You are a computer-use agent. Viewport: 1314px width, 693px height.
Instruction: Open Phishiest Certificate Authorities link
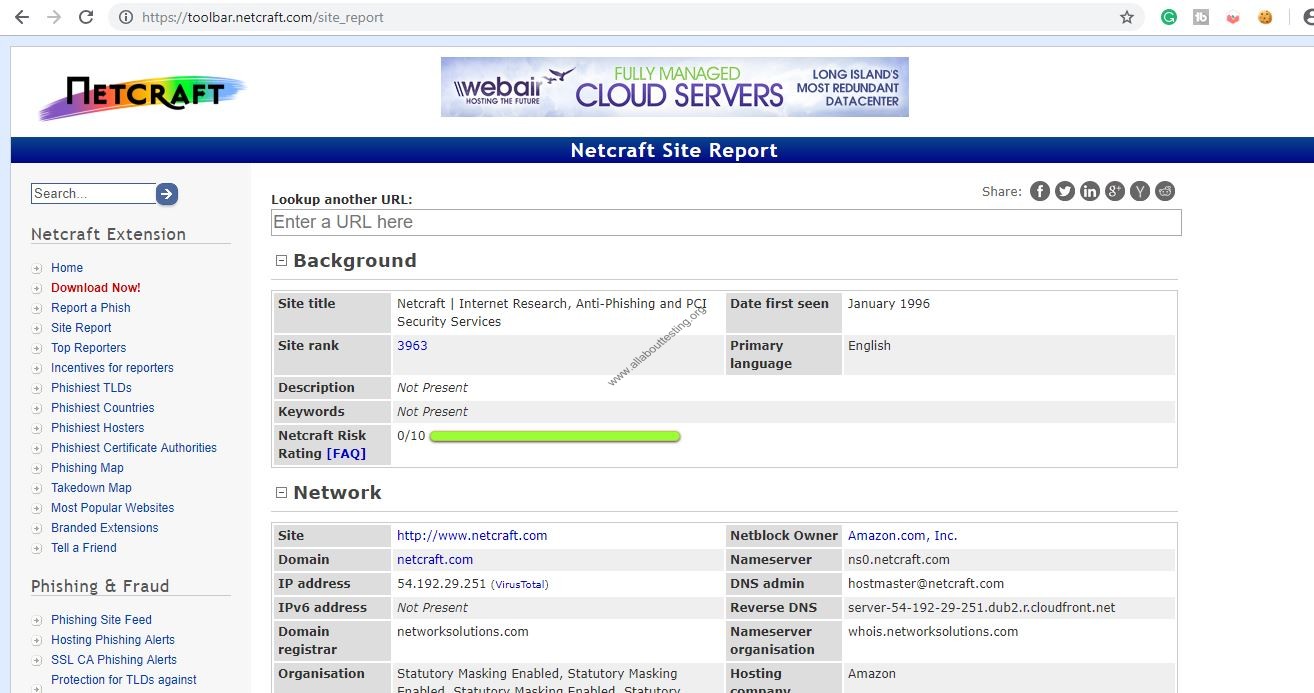coord(134,448)
